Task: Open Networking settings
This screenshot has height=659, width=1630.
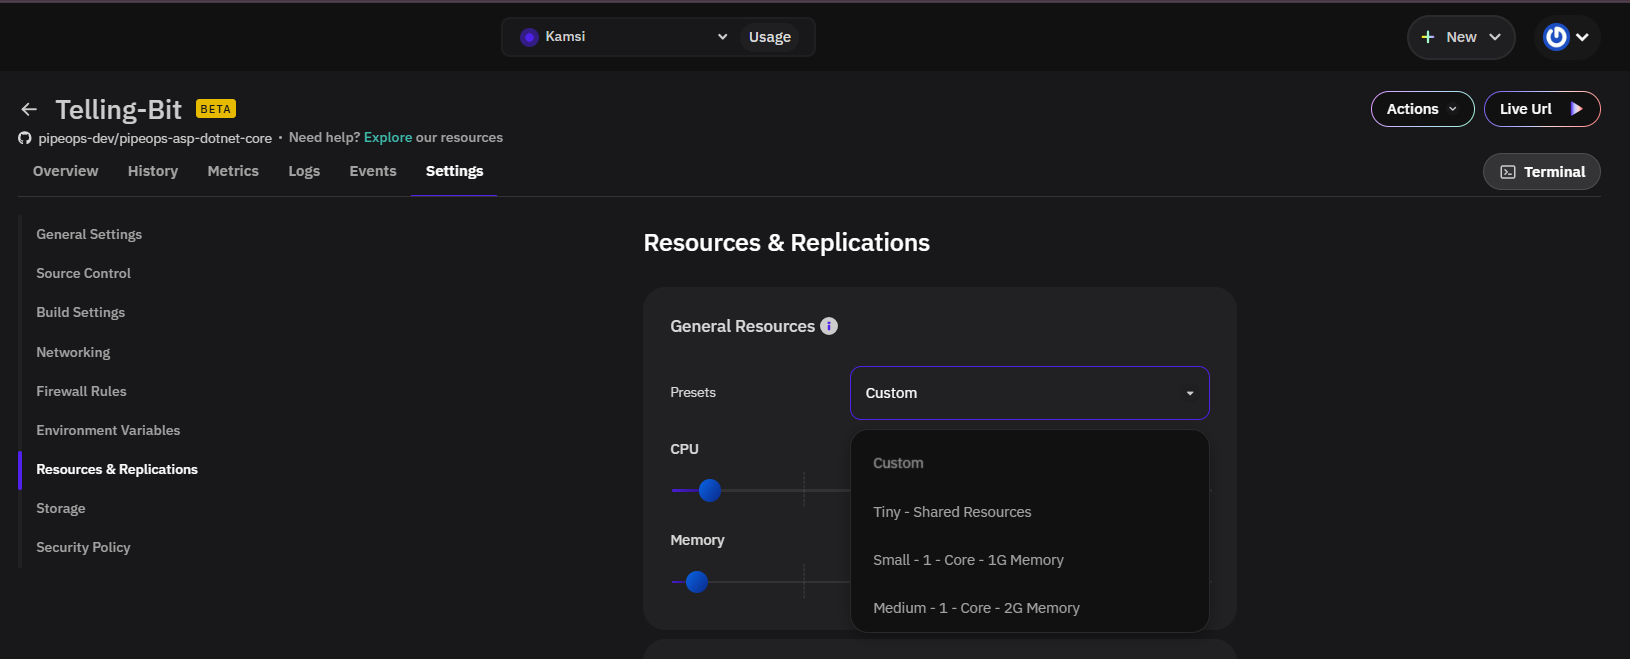Action: pos(73,352)
